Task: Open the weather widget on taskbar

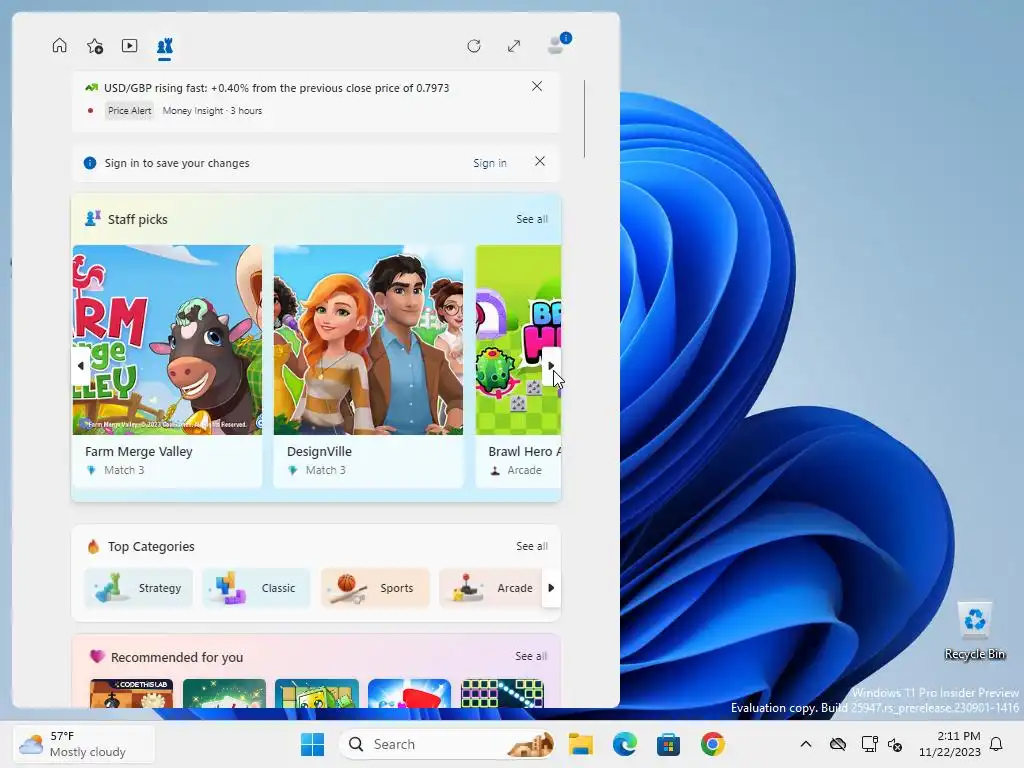Action: (84, 744)
